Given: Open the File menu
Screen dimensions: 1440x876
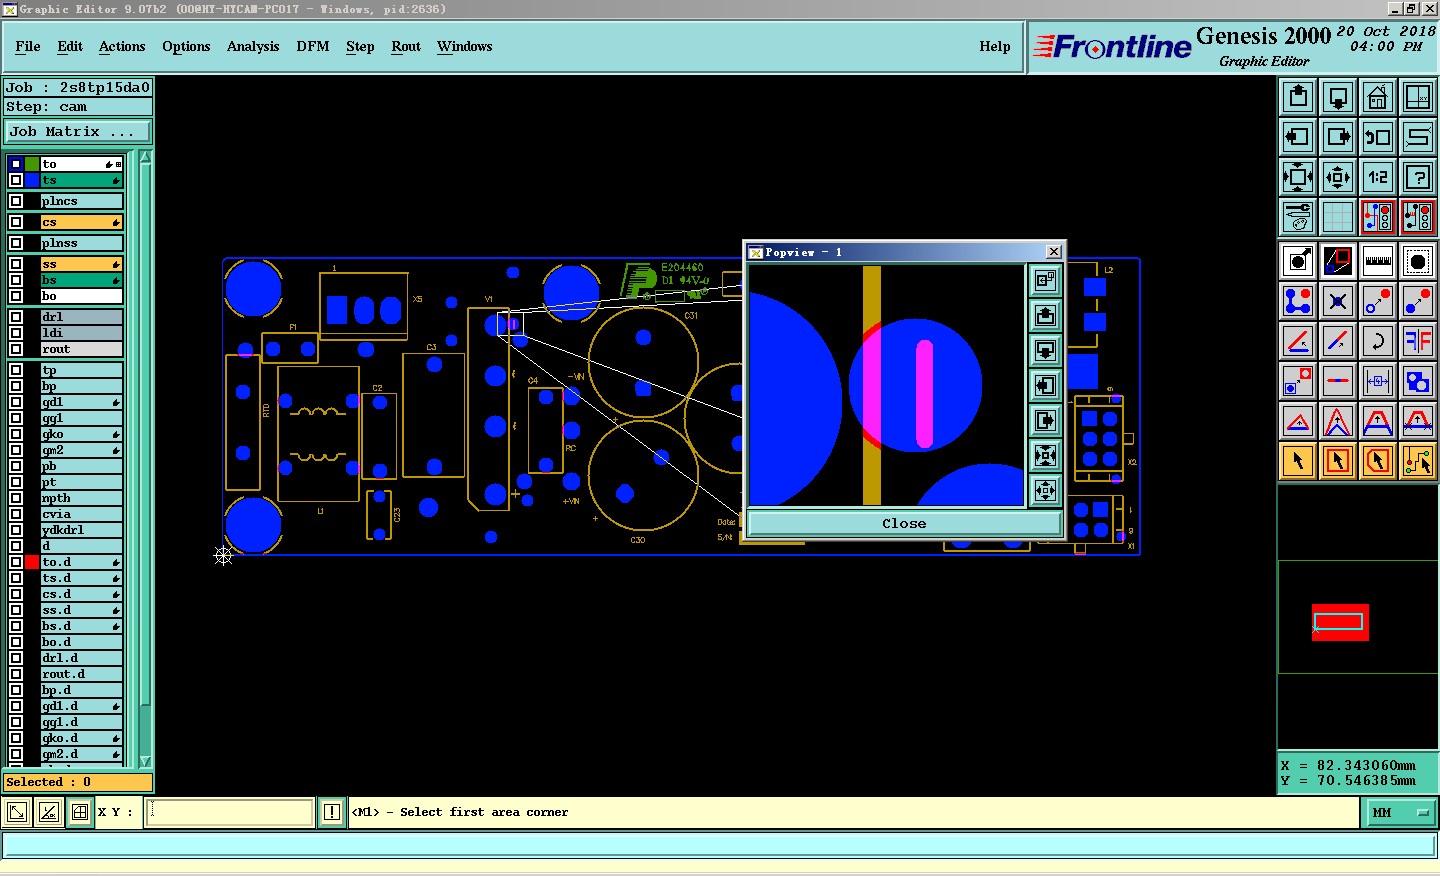Looking at the screenshot, I should tap(28, 46).
